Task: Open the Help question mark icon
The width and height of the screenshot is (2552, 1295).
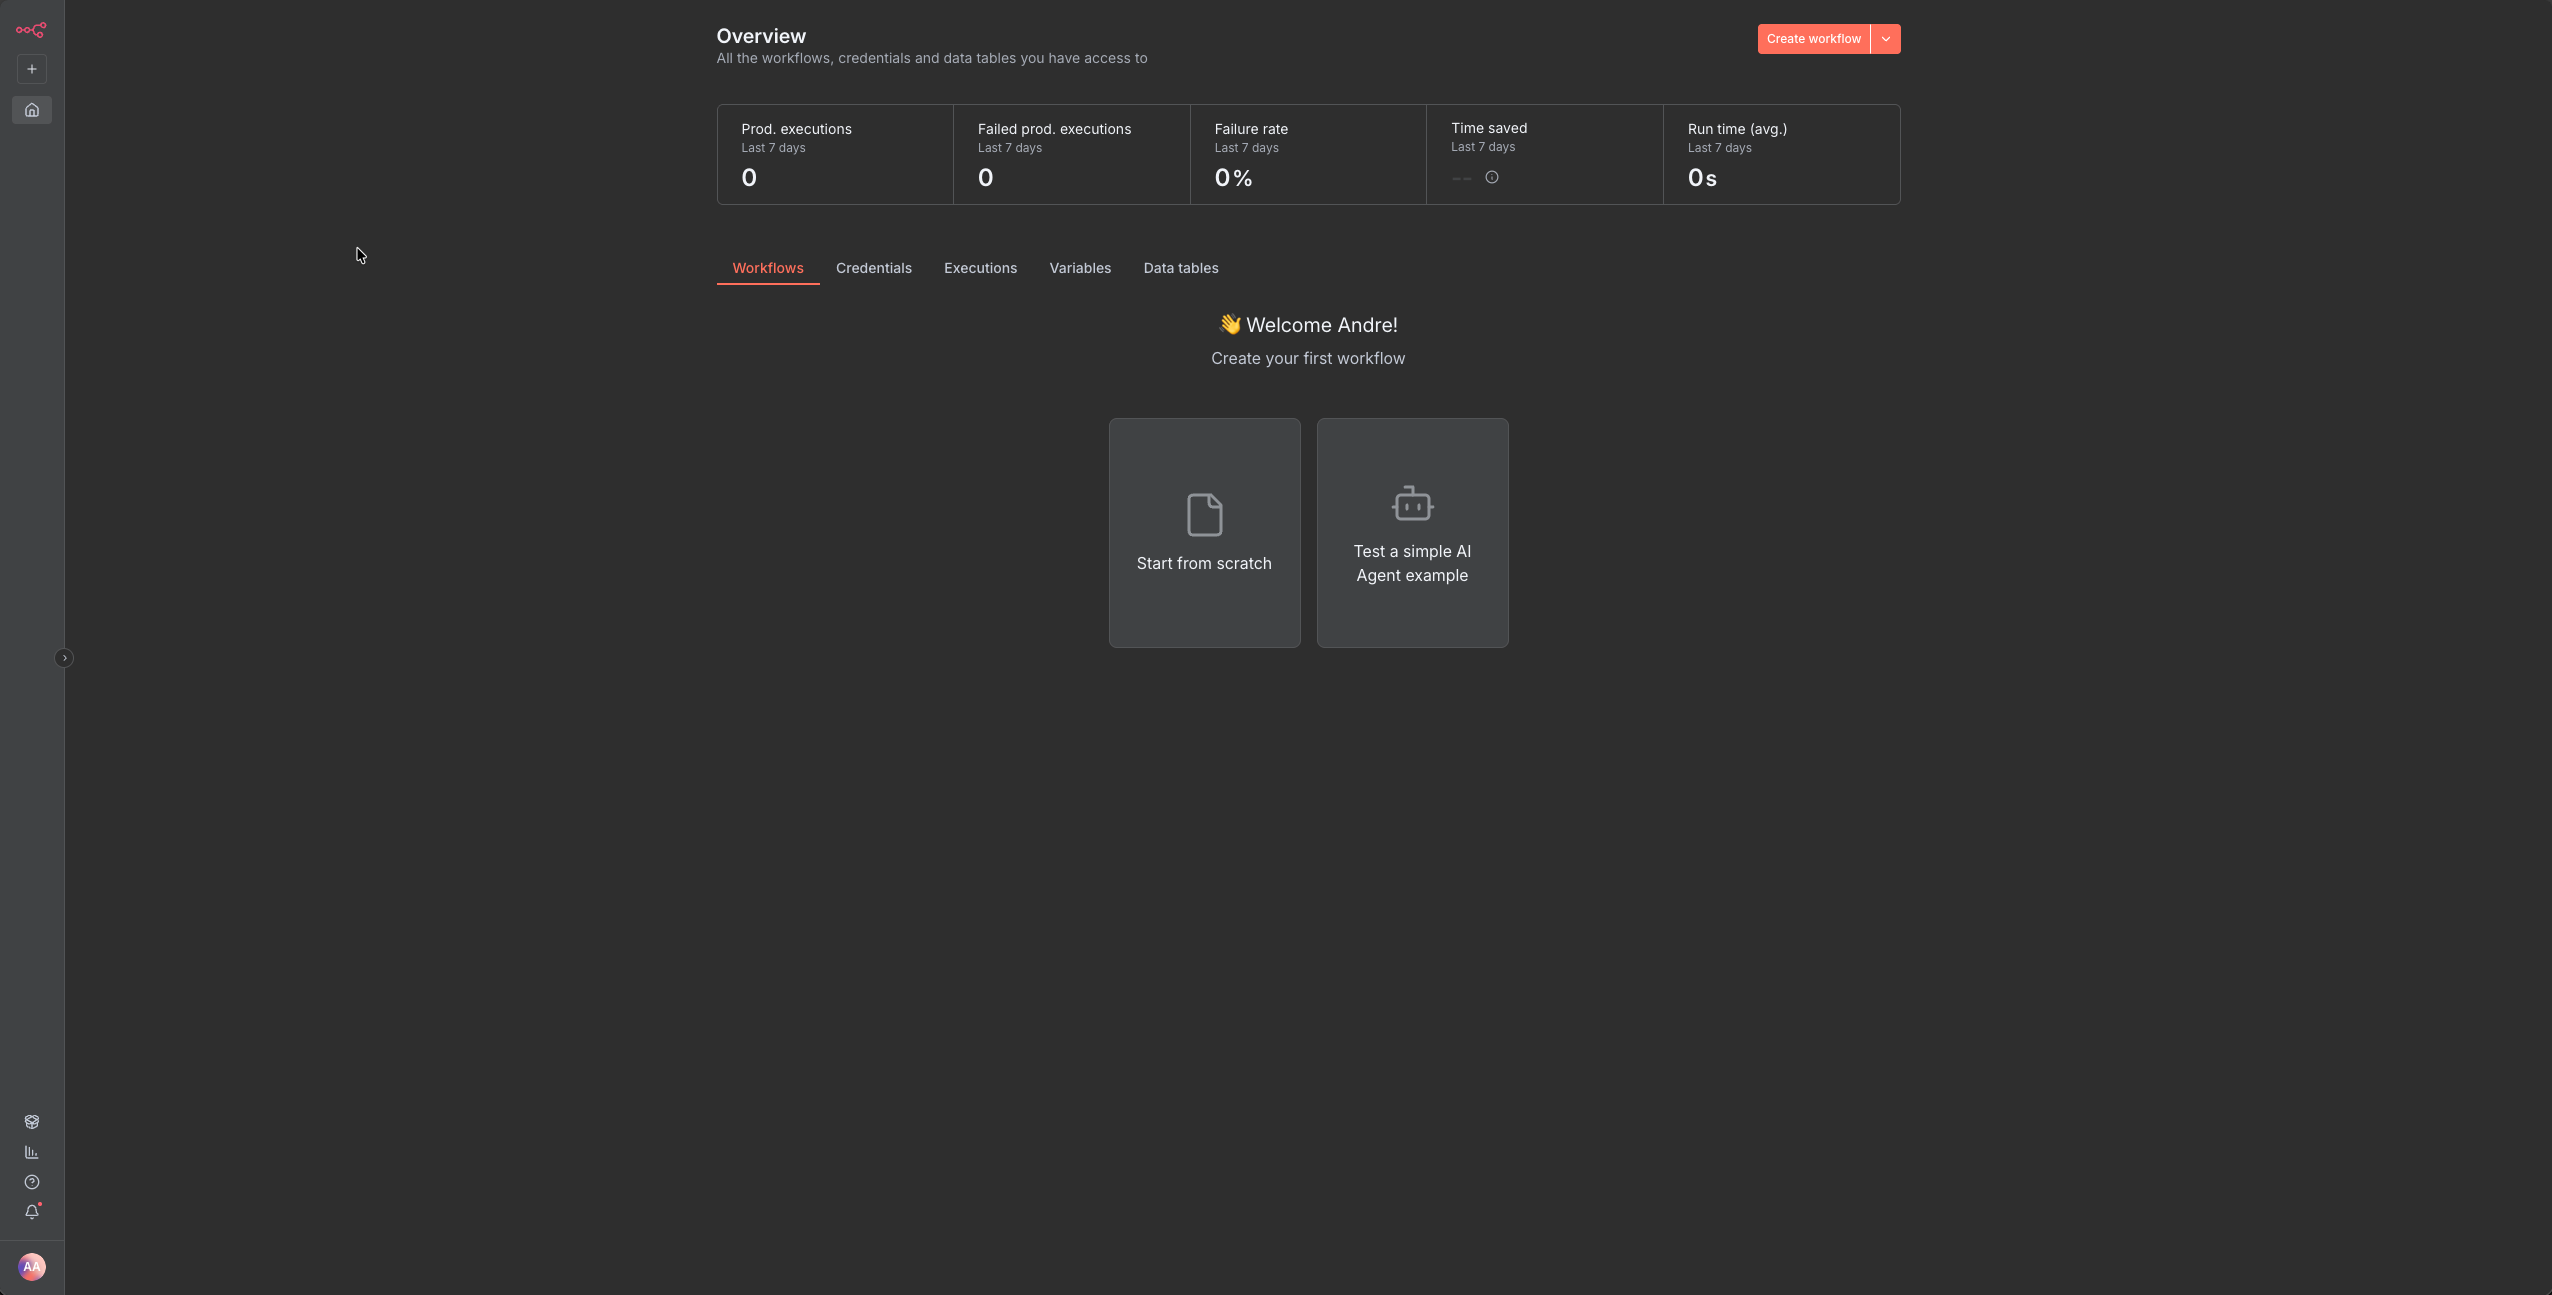Action: click(32, 1182)
